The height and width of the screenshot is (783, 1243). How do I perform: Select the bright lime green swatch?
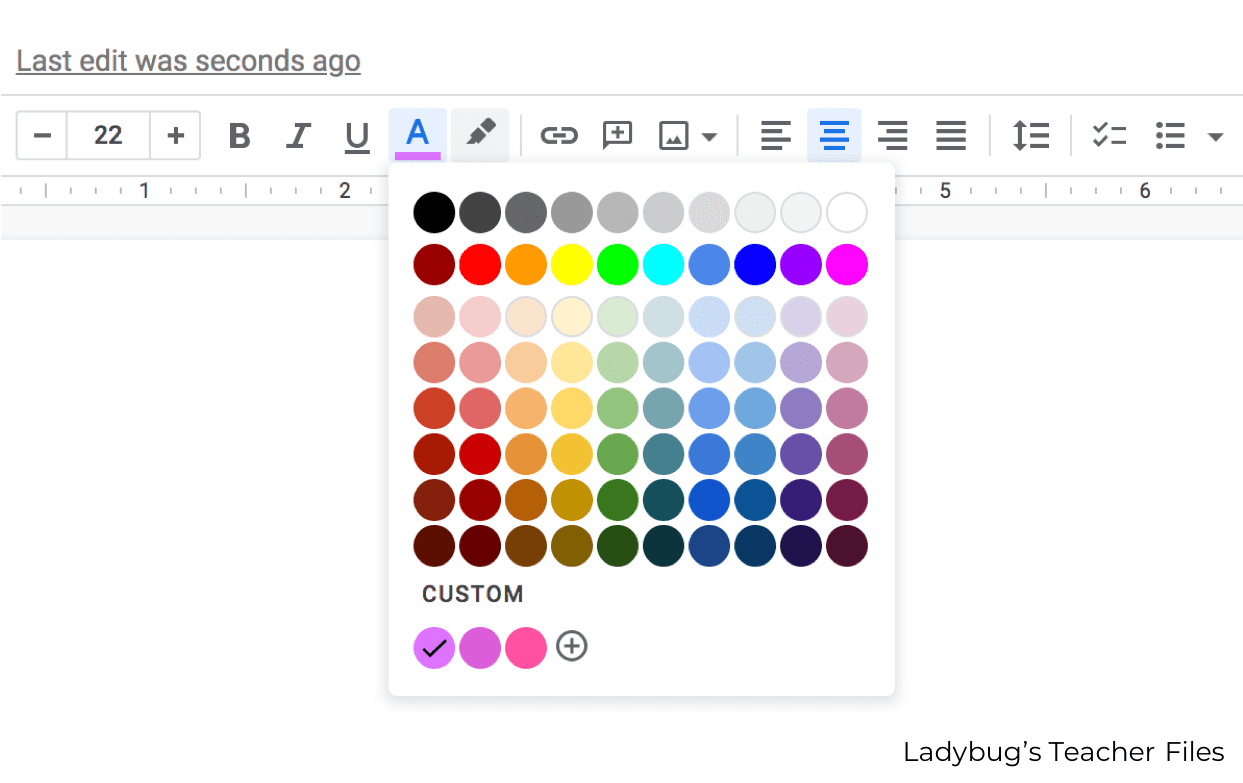618,265
